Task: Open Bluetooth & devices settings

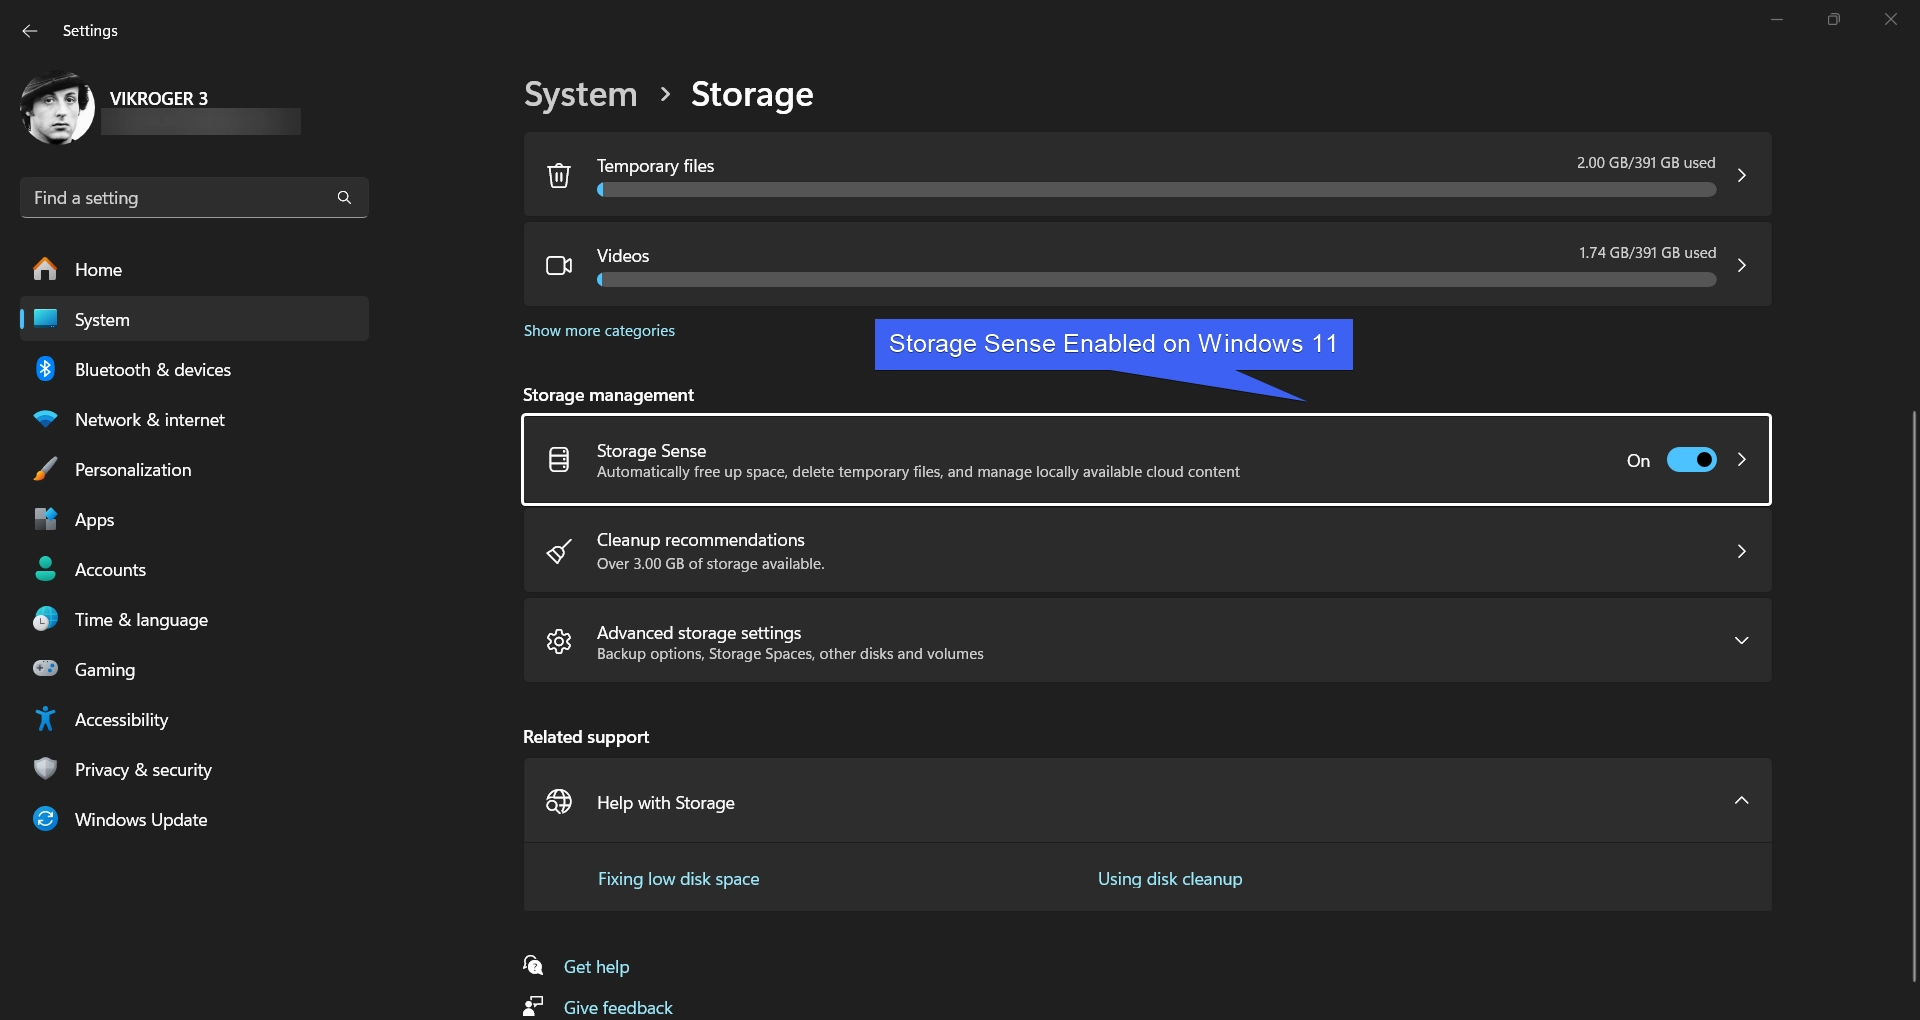Action: pyautogui.click(x=194, y=369)
